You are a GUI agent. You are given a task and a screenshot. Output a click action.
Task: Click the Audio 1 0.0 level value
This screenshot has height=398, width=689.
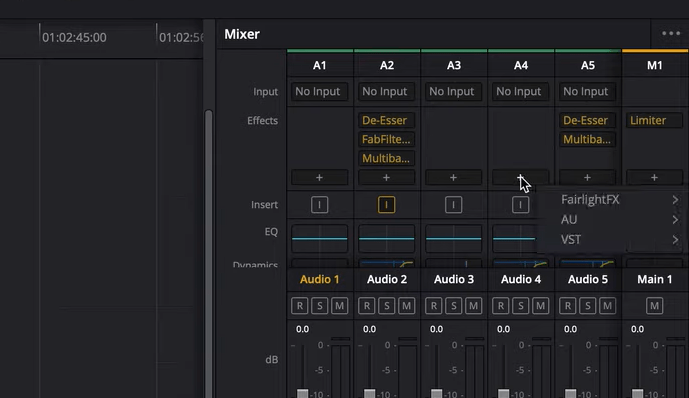click(x=302, y=329)
